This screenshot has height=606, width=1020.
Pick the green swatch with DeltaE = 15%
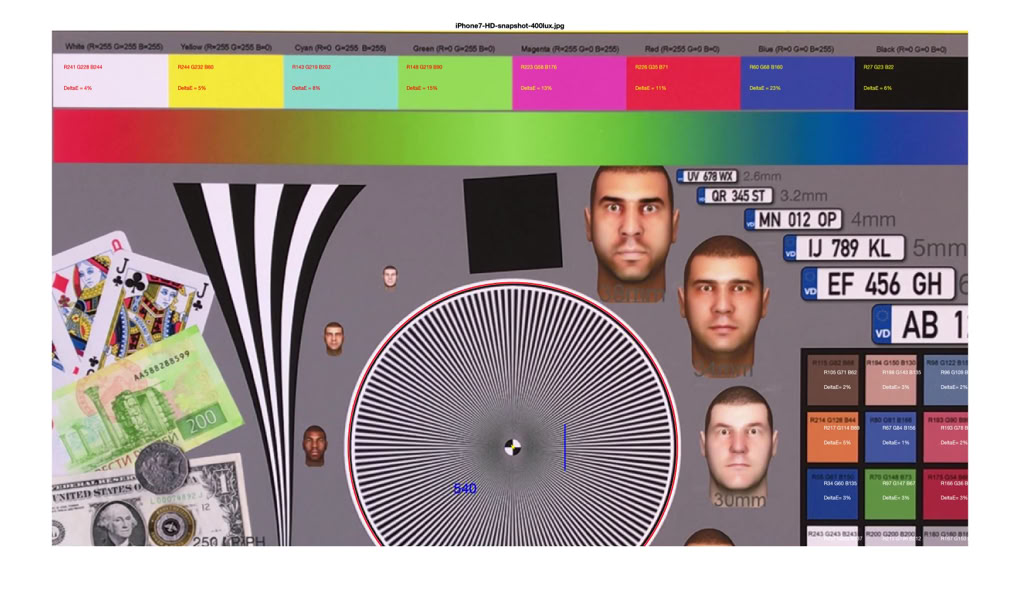click(455, 82)
